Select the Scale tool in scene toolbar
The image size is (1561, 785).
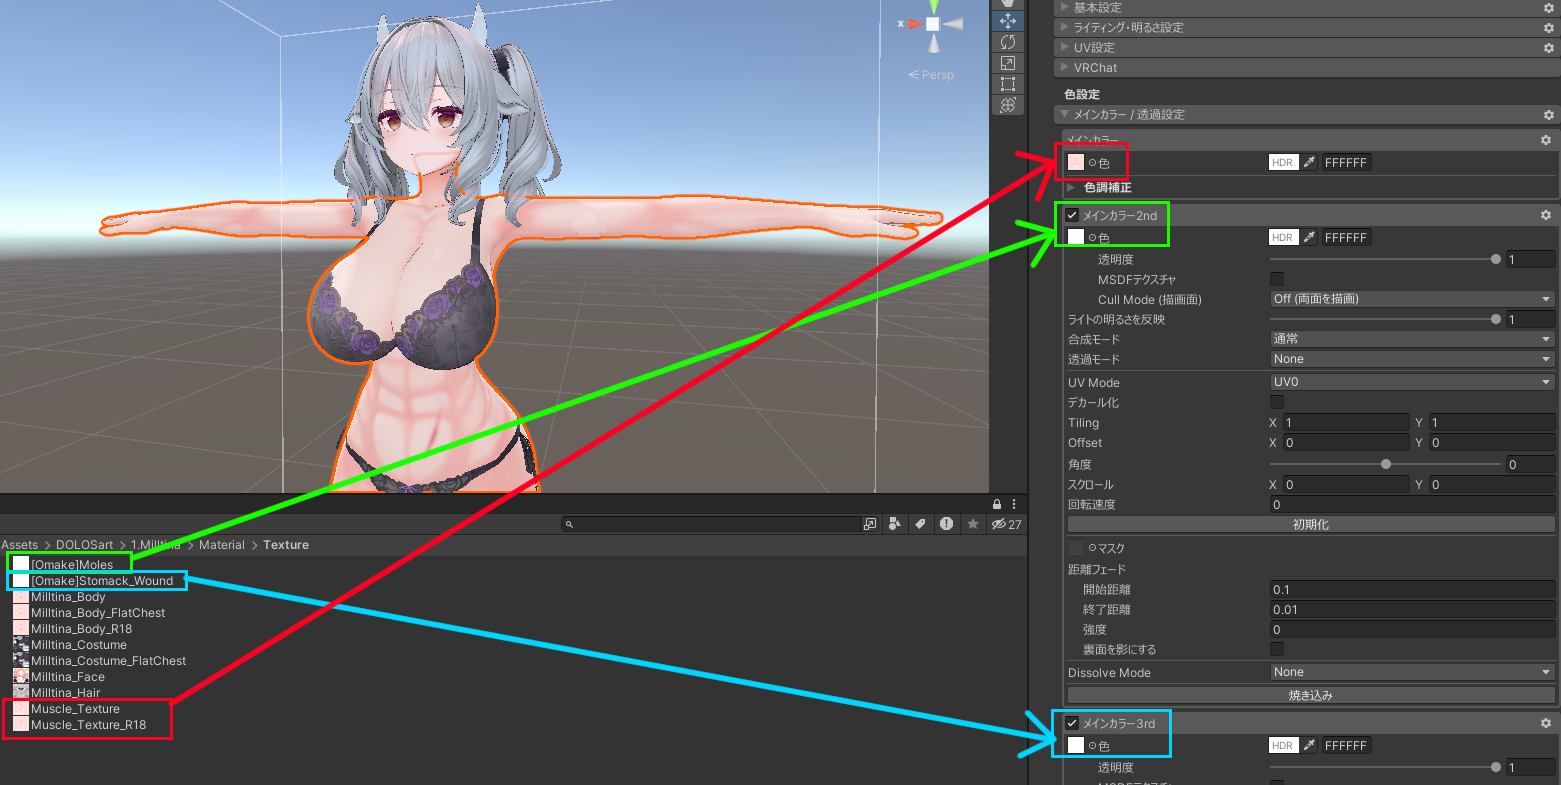(1007, 63)
